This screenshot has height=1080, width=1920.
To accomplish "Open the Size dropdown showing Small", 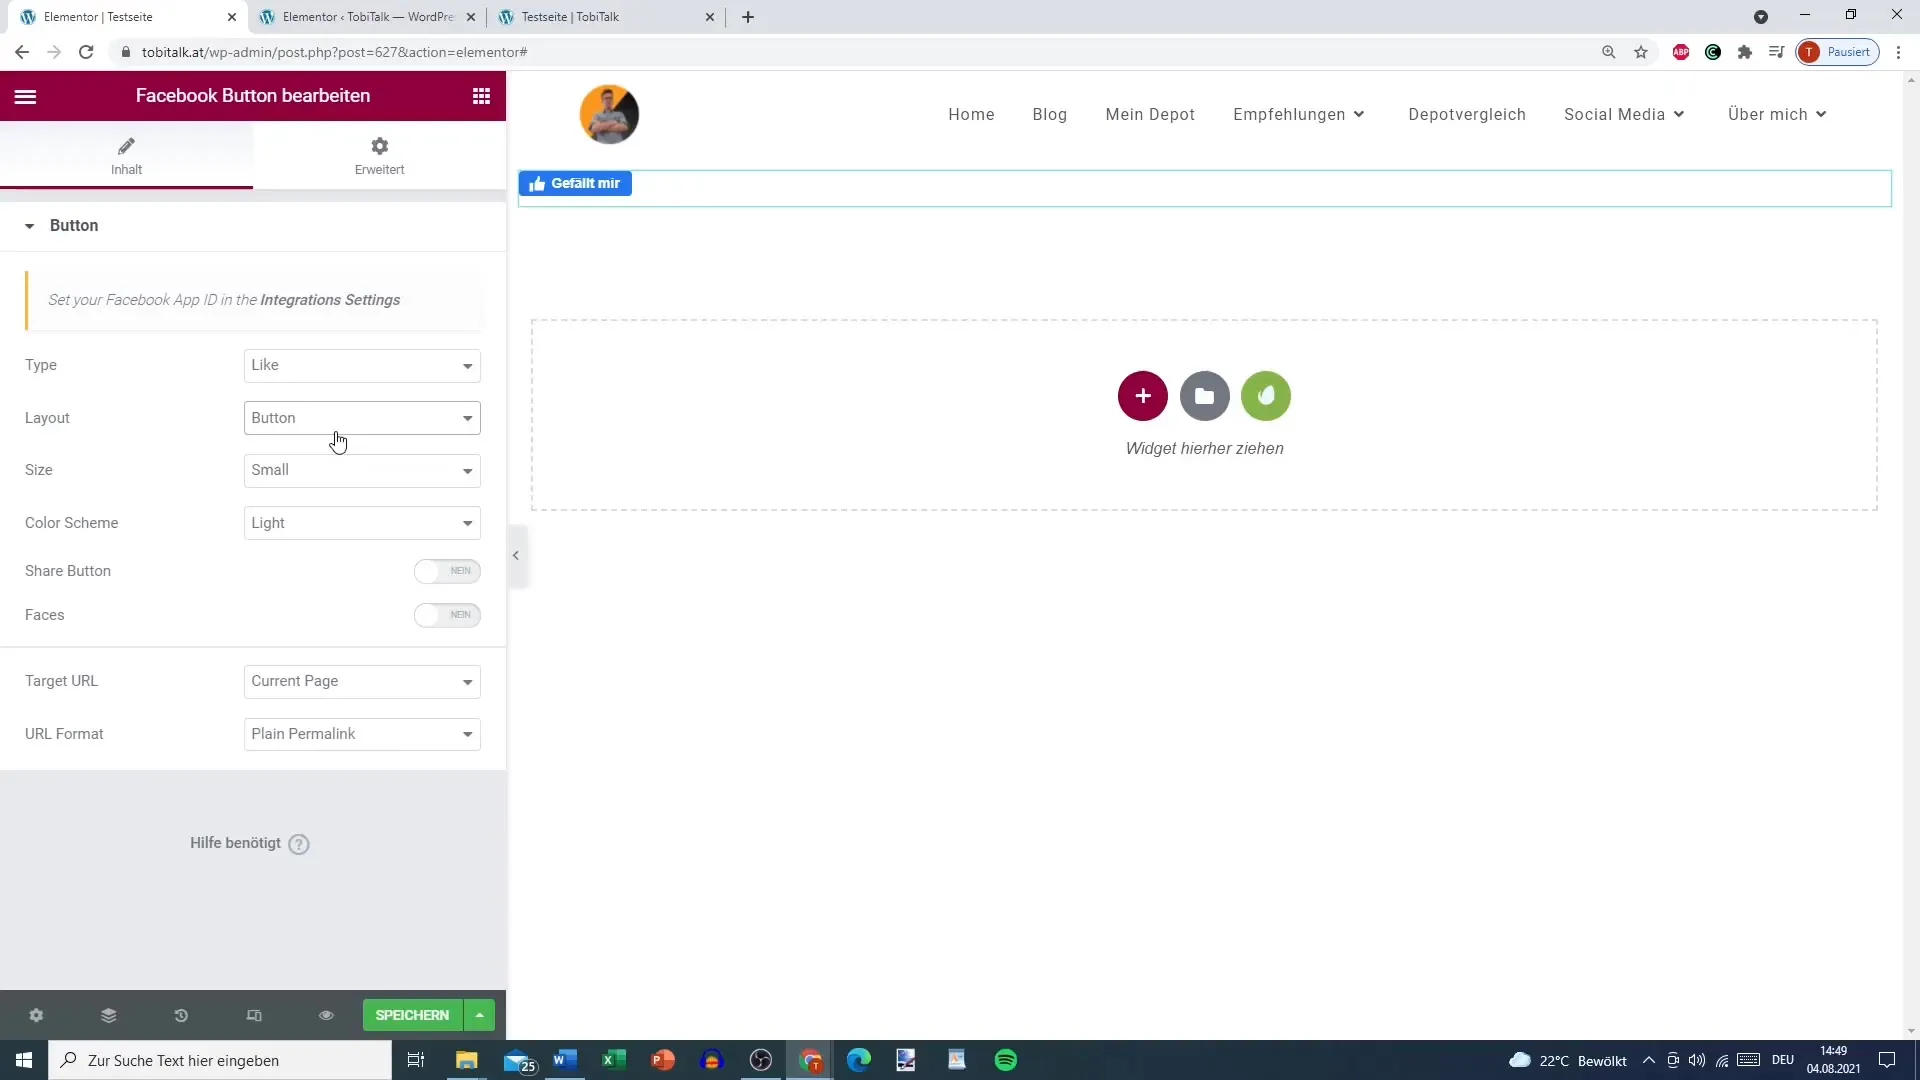I will 362,470.
